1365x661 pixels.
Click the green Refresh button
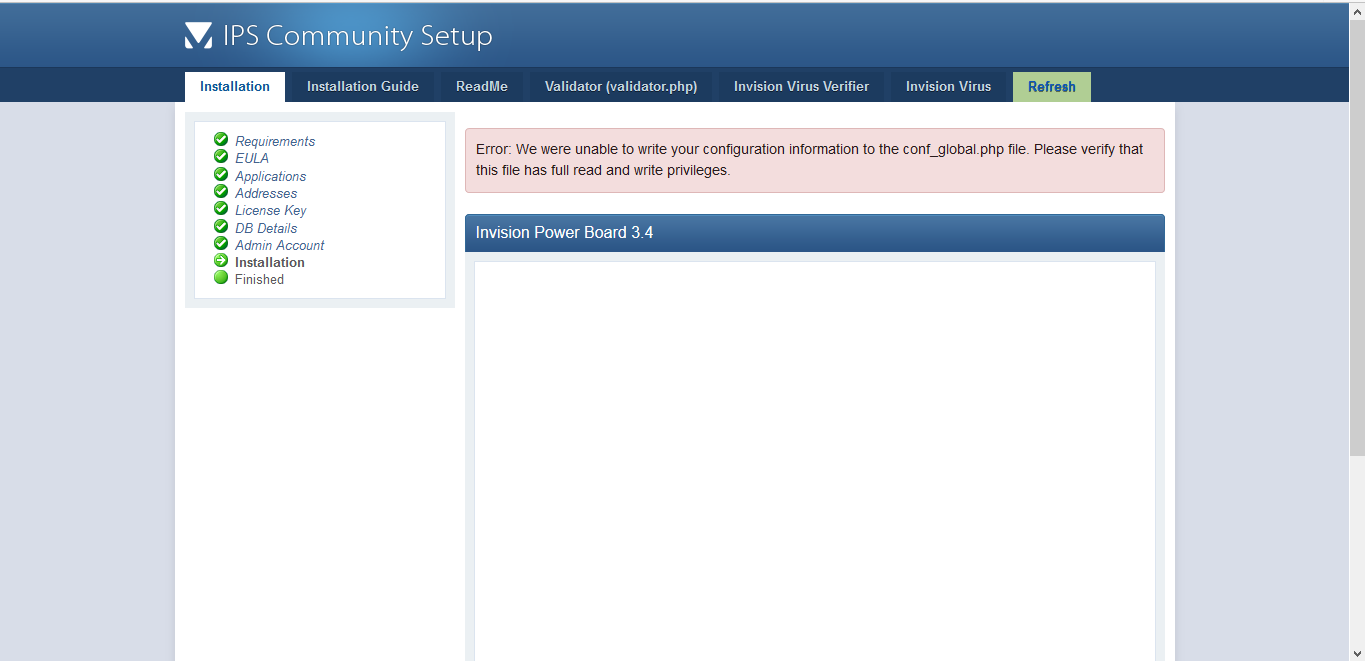pyautogui.click(x=1052, y=87)
